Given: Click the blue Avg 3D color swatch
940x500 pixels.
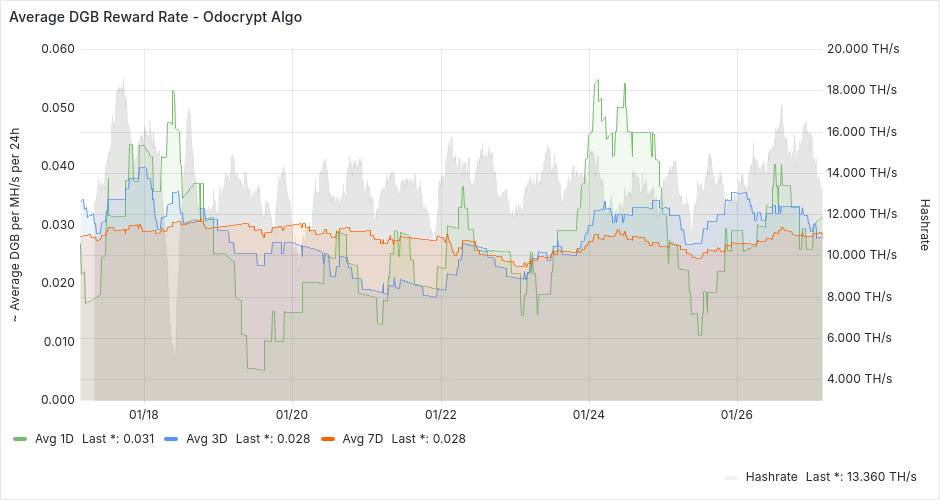Looking at the screenshot, I should click(x=171, y=439).
